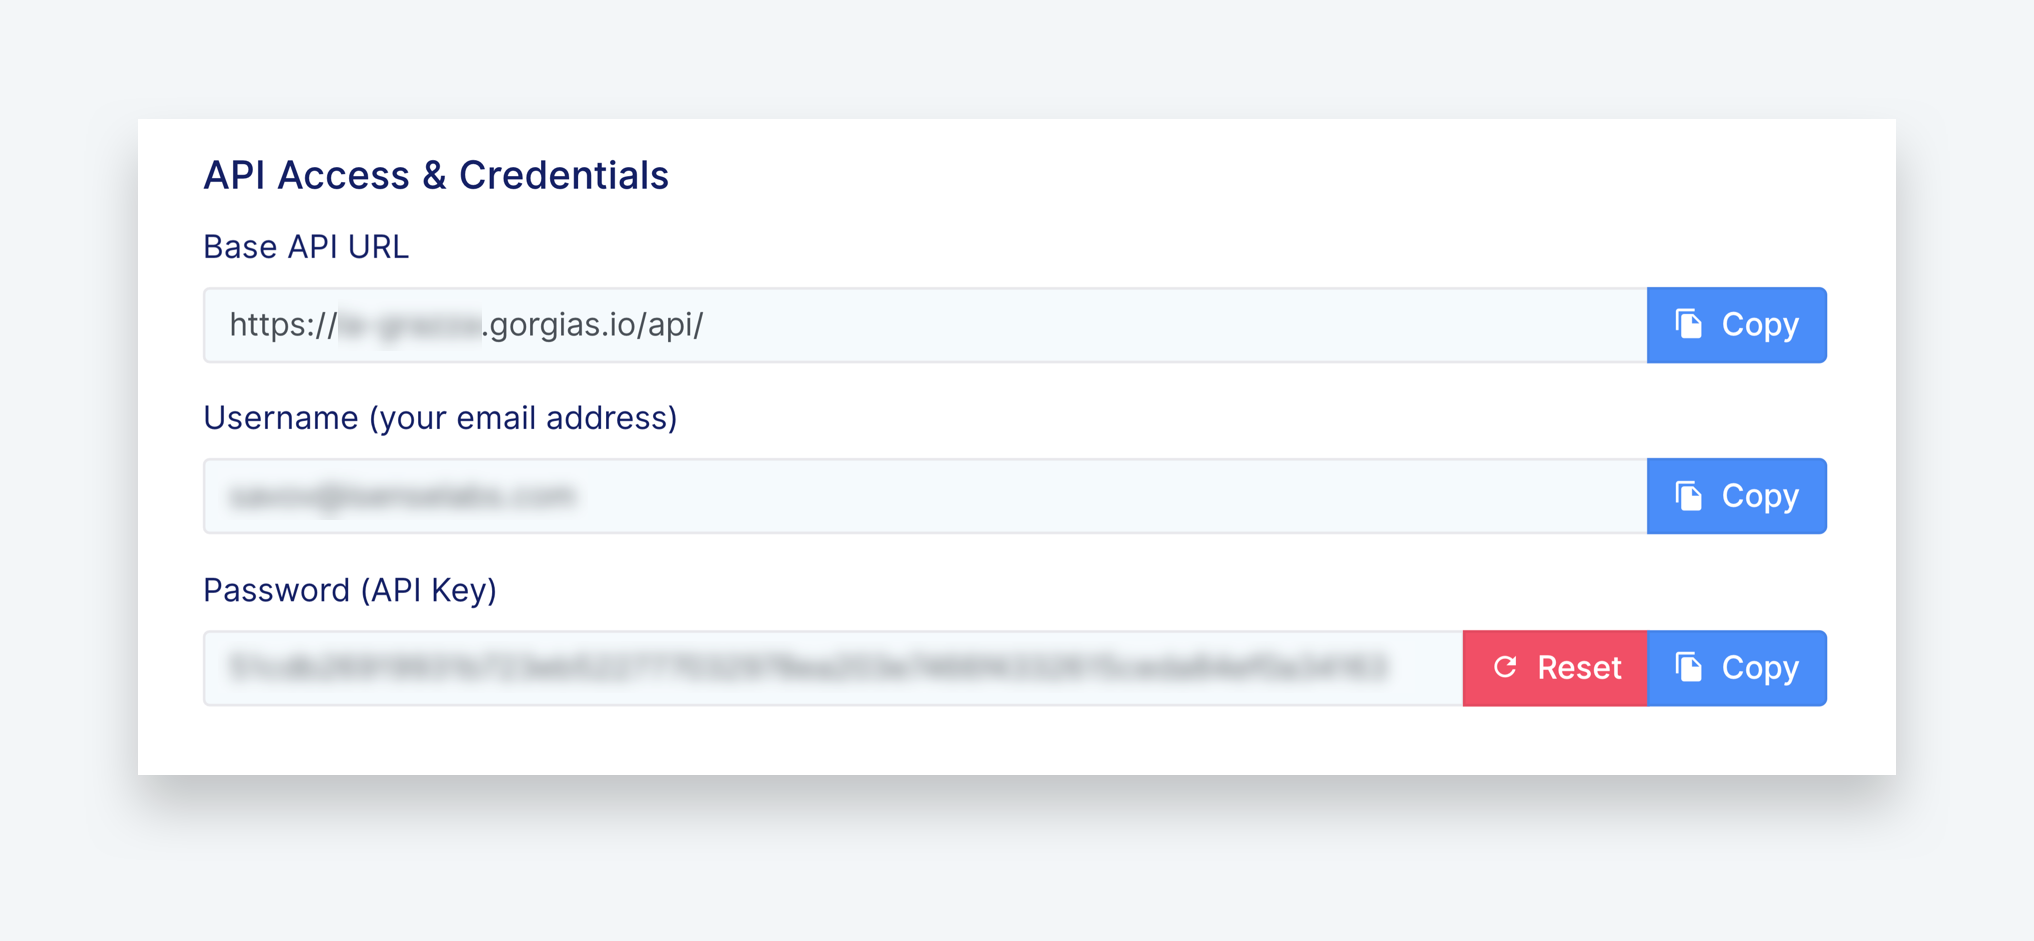Click the circular arrow reset icon
The height and width of the screenshot is (941, 2034).
[1505, 667]
